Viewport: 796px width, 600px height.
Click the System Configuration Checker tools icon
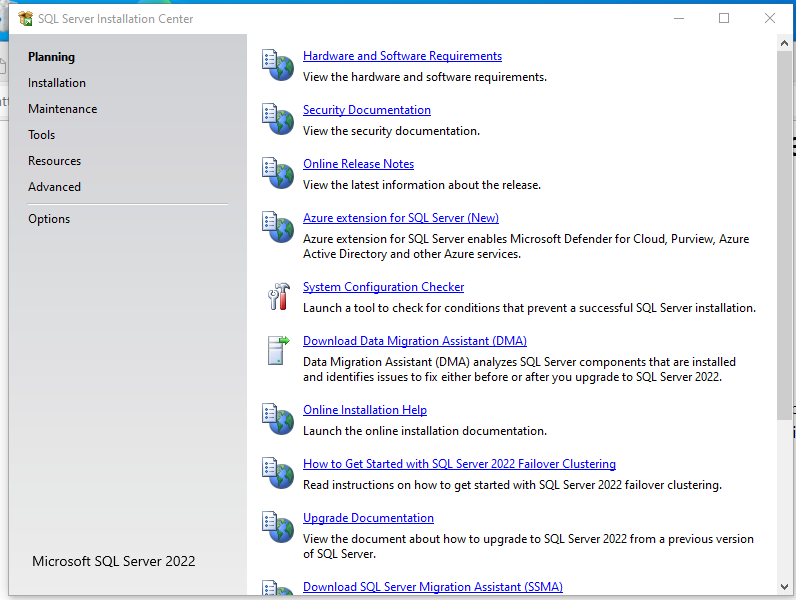[x=278, y=296]
